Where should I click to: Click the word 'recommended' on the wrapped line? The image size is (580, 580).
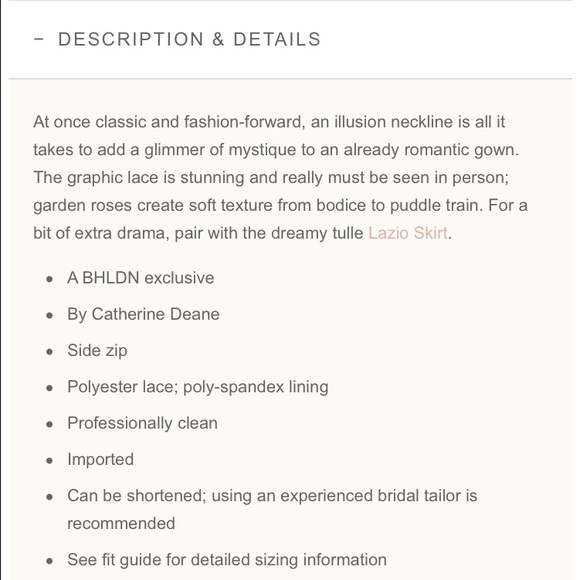121,523
